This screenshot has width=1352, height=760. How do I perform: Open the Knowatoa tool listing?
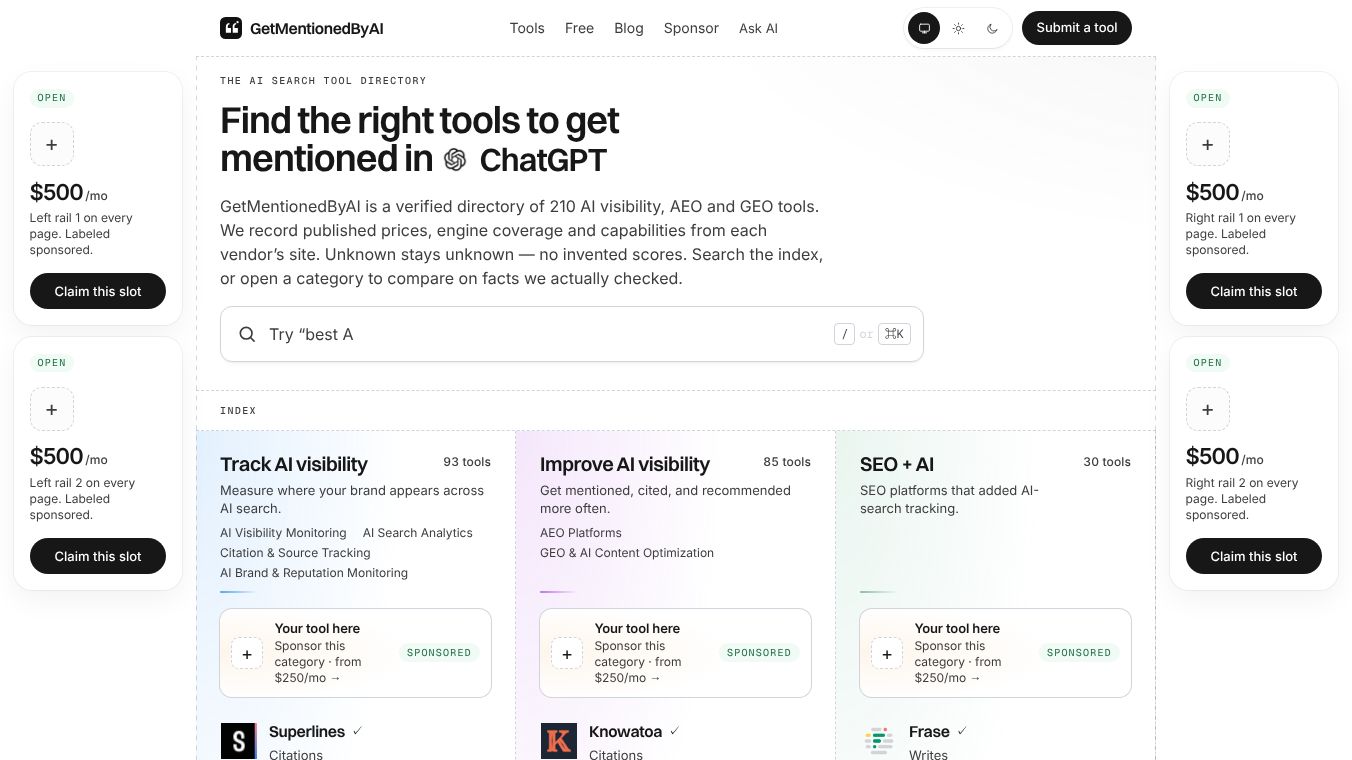tap(625, 732)
